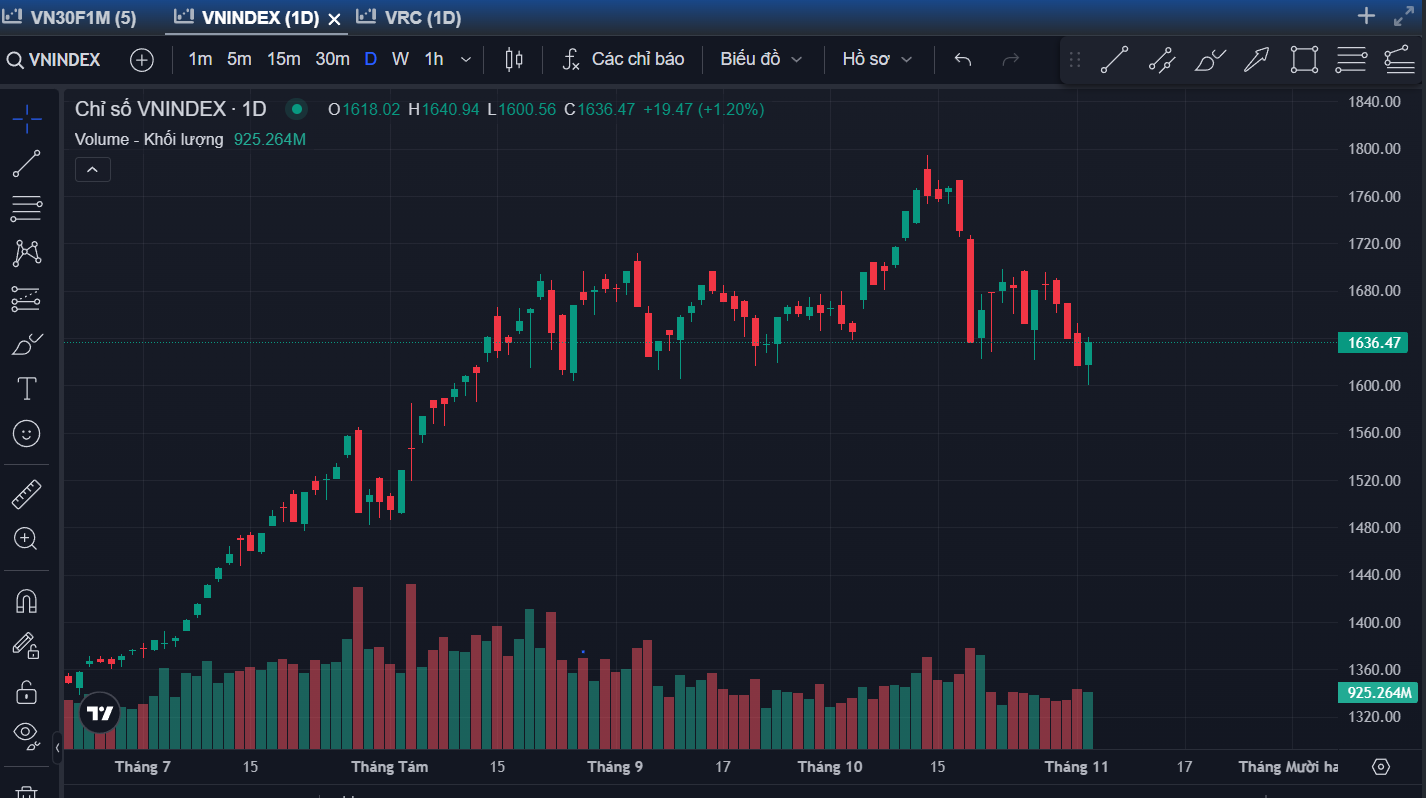Click the VNINDEX symbol search field
Screen dimensions: 1426x798
(55, 60)
